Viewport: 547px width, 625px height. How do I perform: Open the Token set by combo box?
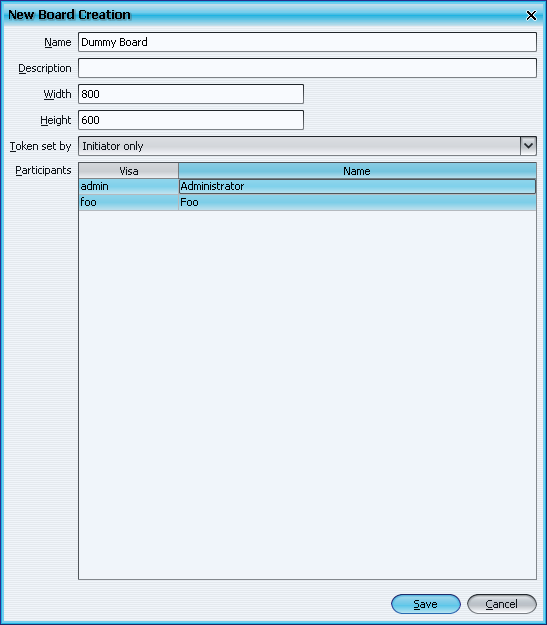307,146
